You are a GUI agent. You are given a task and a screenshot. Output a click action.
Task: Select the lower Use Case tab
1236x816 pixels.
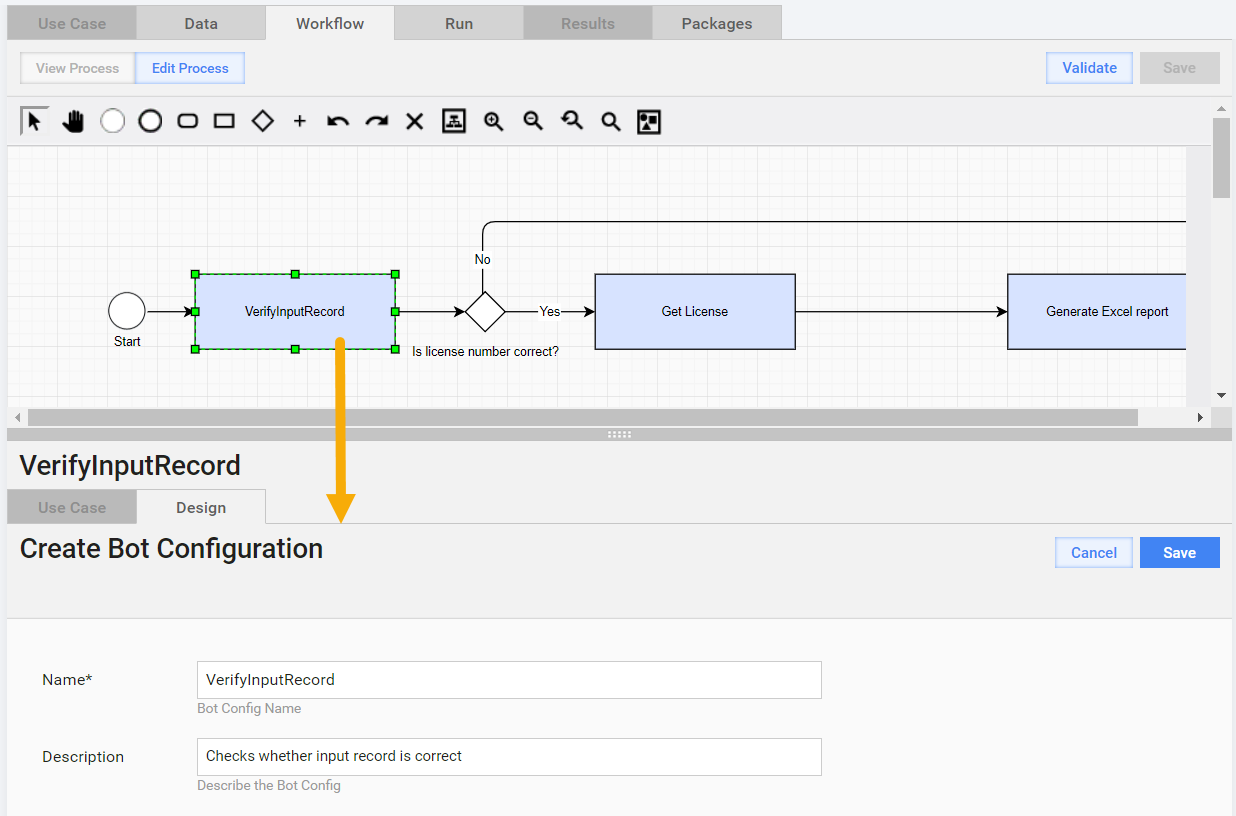tap(72, 507)
